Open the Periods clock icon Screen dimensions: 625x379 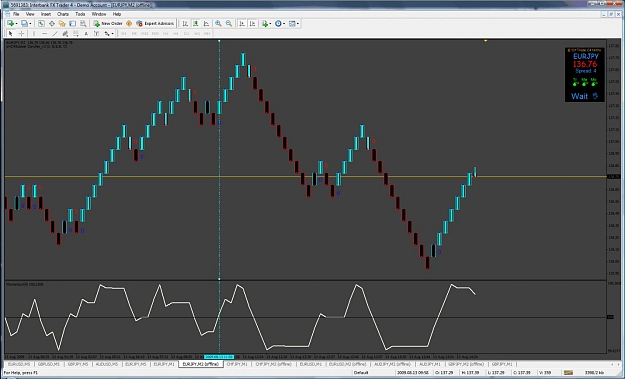tap(278, 24)
